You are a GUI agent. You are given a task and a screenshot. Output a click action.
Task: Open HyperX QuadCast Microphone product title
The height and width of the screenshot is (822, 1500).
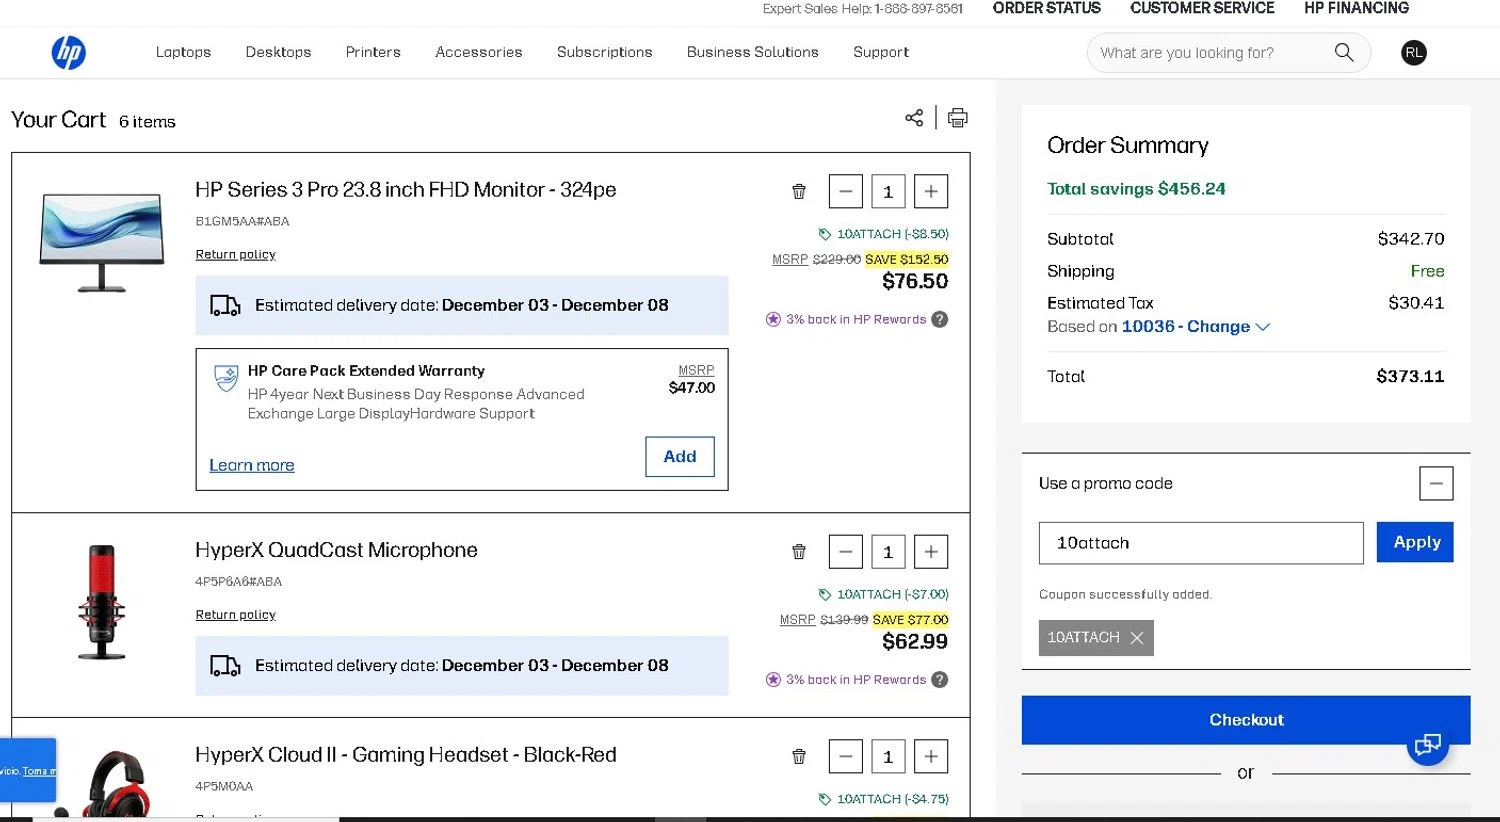coord(336,550)
